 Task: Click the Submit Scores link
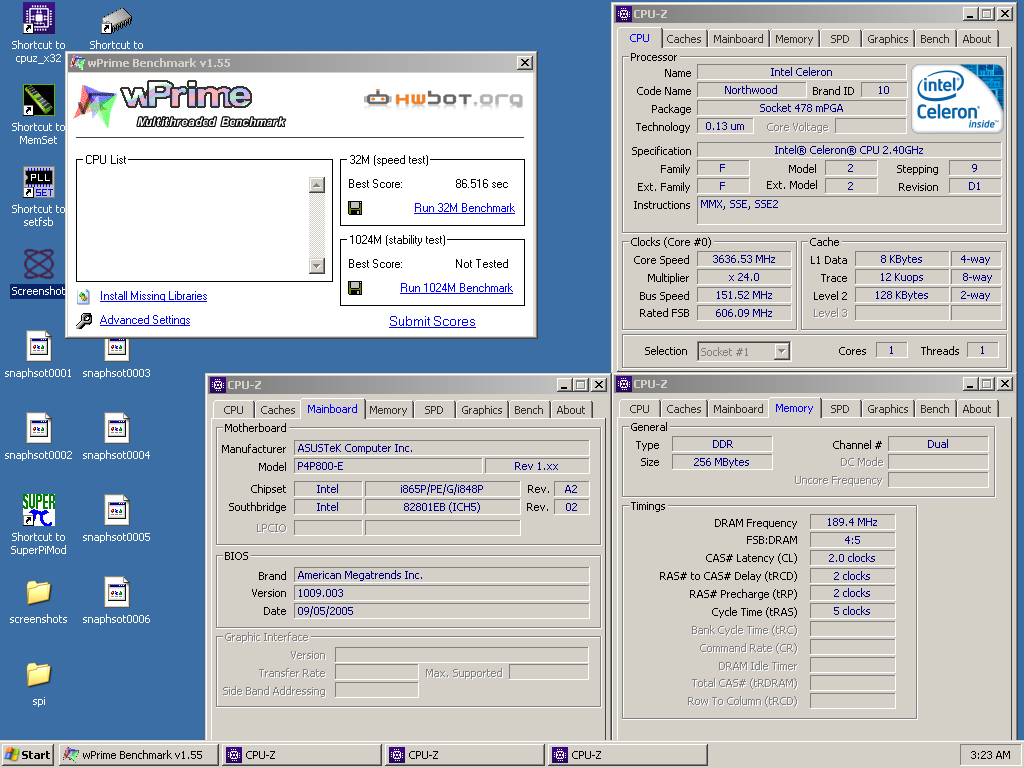[432, 321]
